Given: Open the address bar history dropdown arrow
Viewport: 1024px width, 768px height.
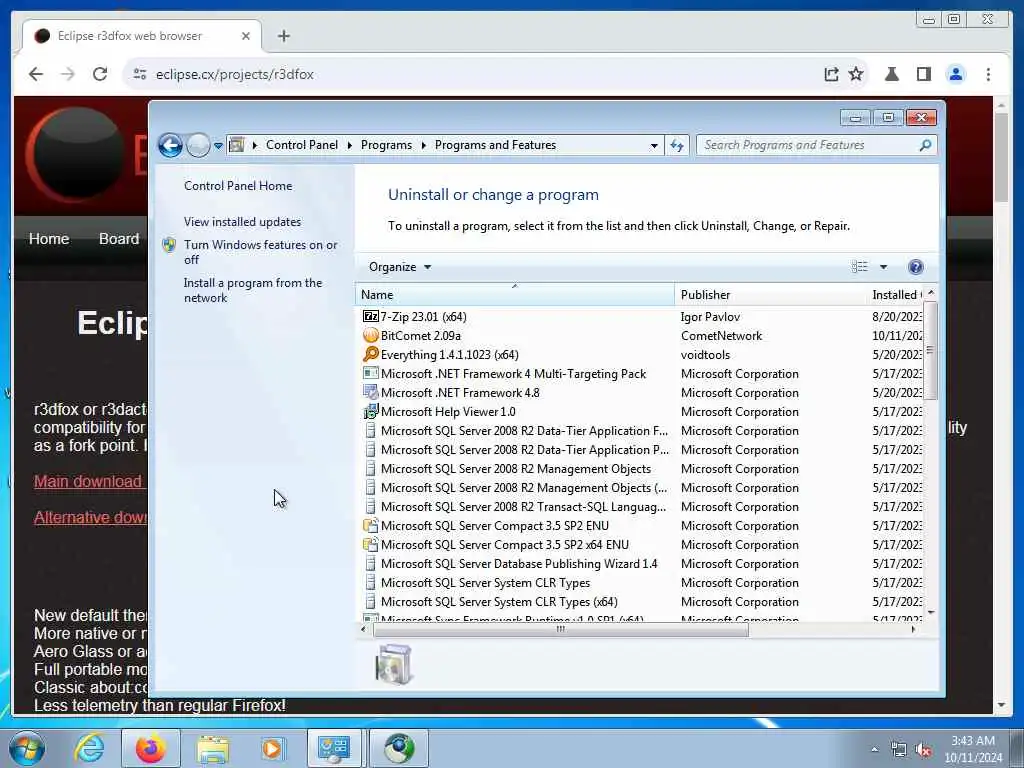Looking at the screenshot, I should pos(654,146).
